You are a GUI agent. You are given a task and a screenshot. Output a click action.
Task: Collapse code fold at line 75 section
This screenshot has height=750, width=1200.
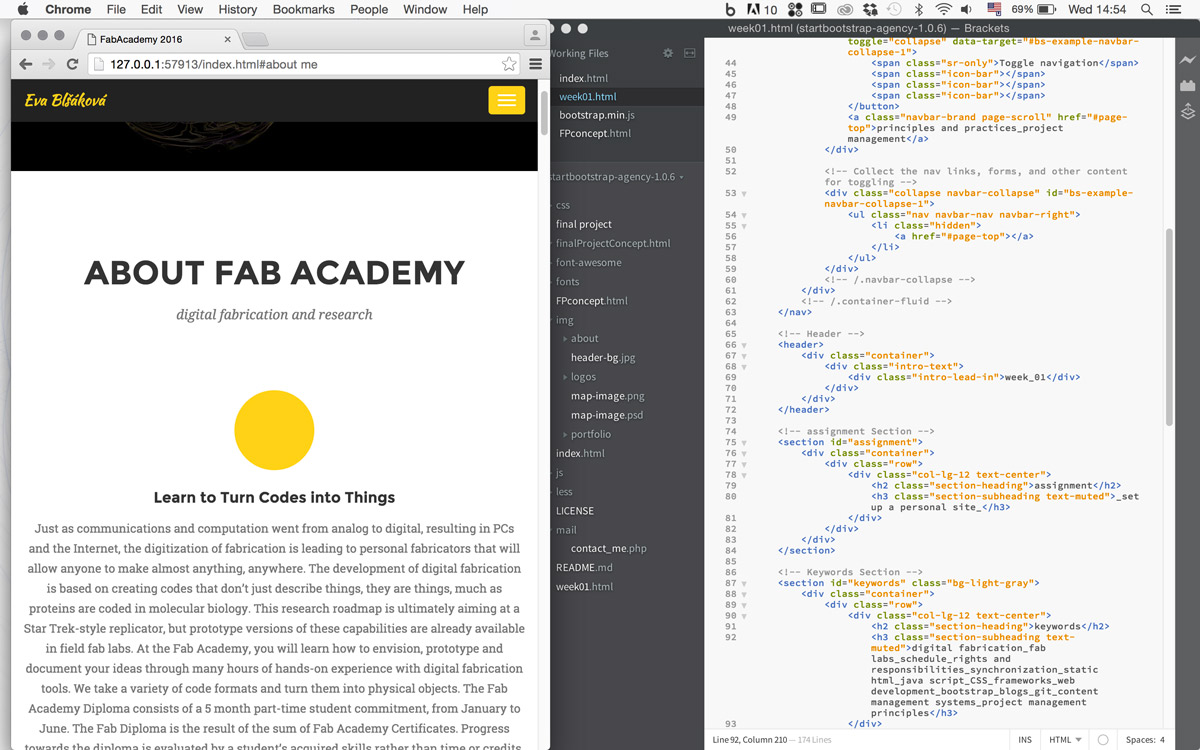[744, 442]
